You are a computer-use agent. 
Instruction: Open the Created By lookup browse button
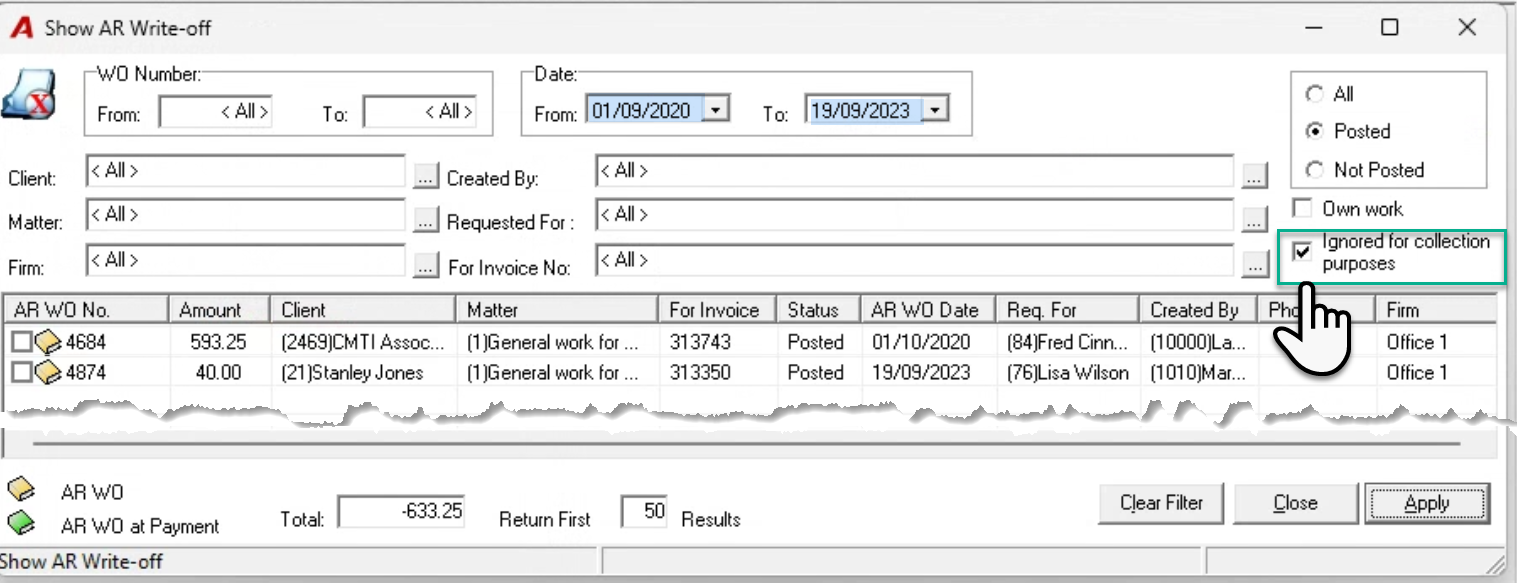pos(1254,176)
